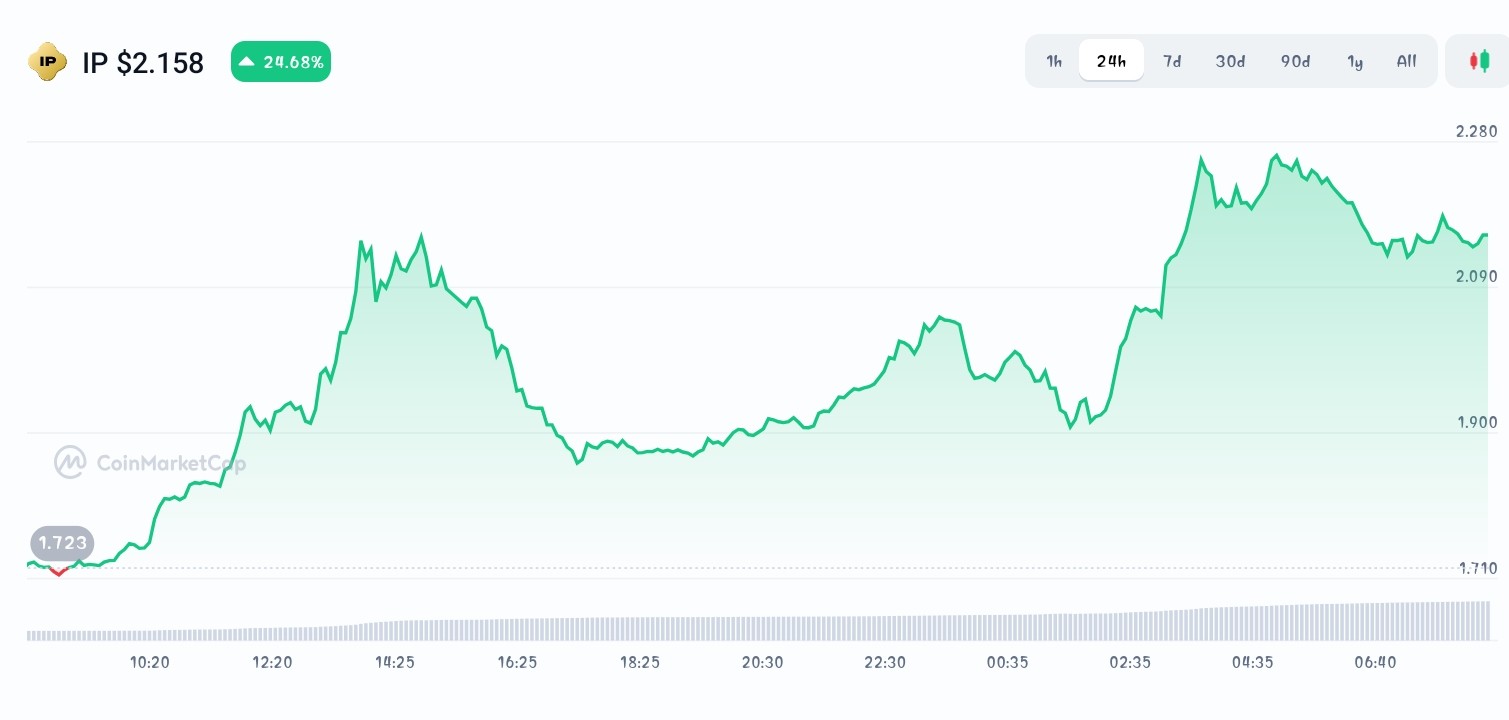Select the 24h timeframe tab
1509x720 pixels.
pos(1111,61)
